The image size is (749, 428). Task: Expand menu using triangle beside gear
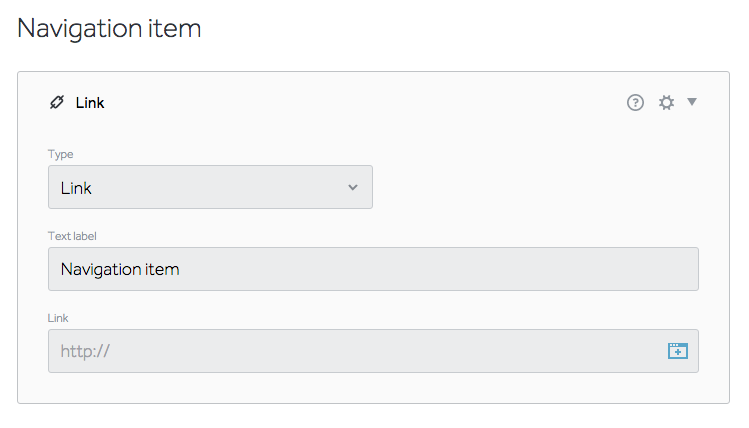[x=692, y=101]
